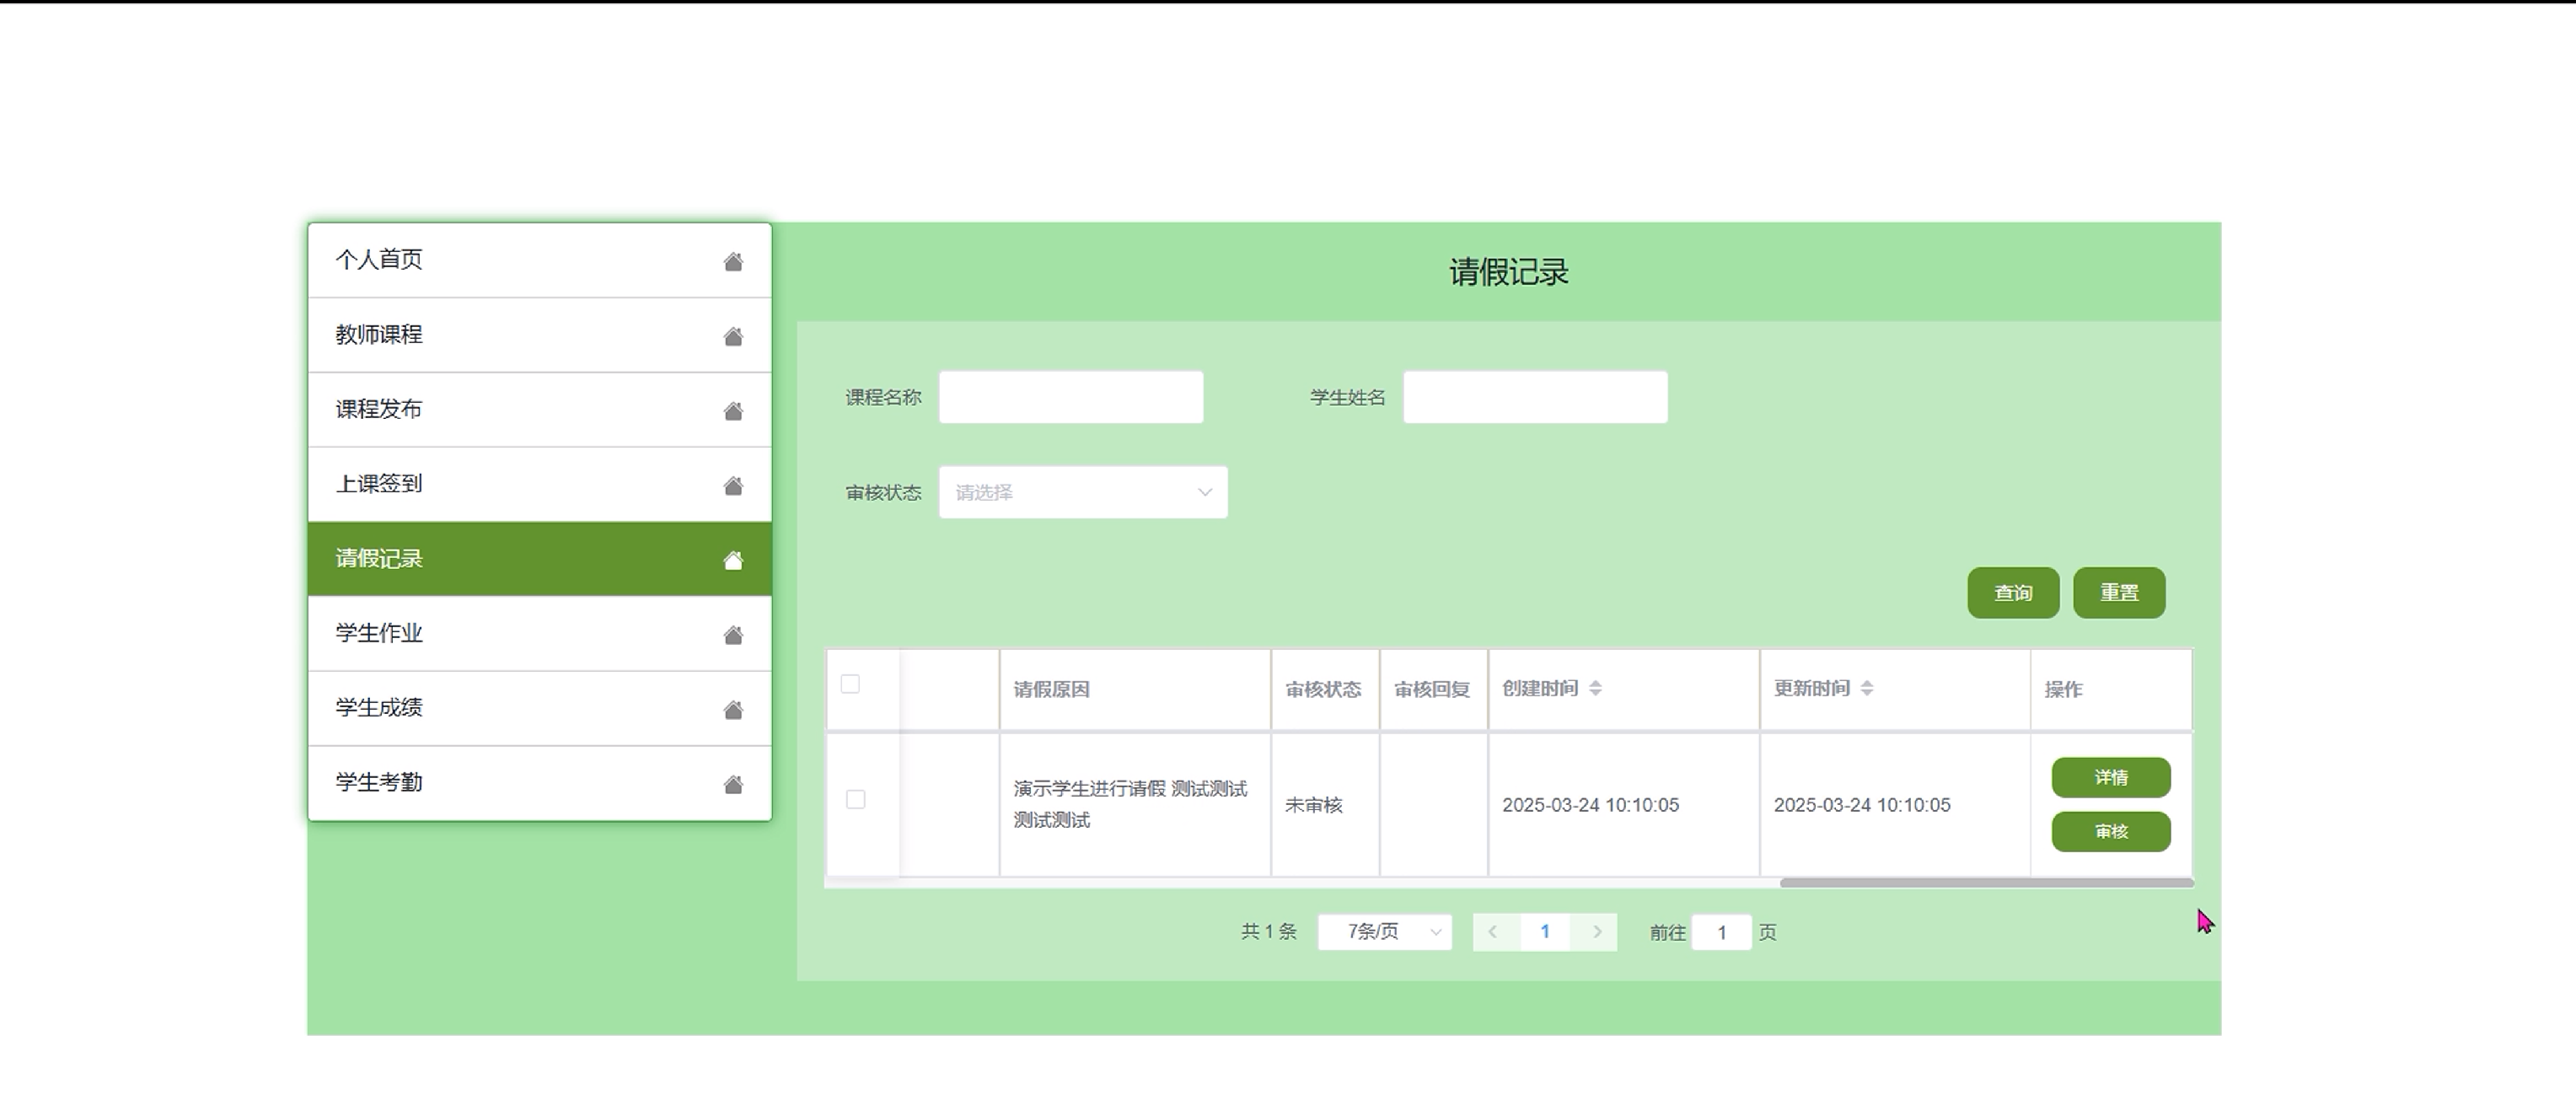Open the 7条/页 page size selector
2576x1111 pixels.
click(x=1384, y=932)
